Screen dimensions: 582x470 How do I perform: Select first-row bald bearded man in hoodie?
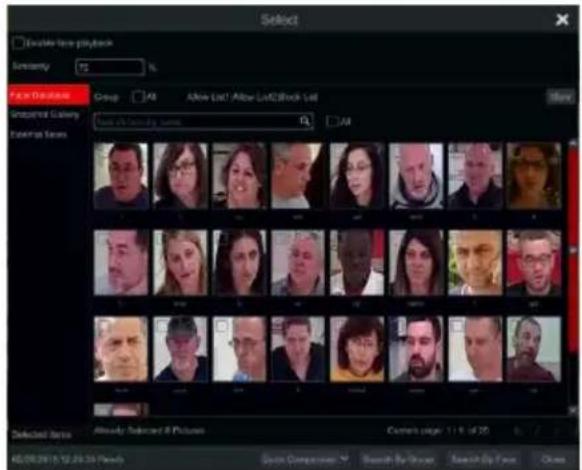tap(416, 176)
